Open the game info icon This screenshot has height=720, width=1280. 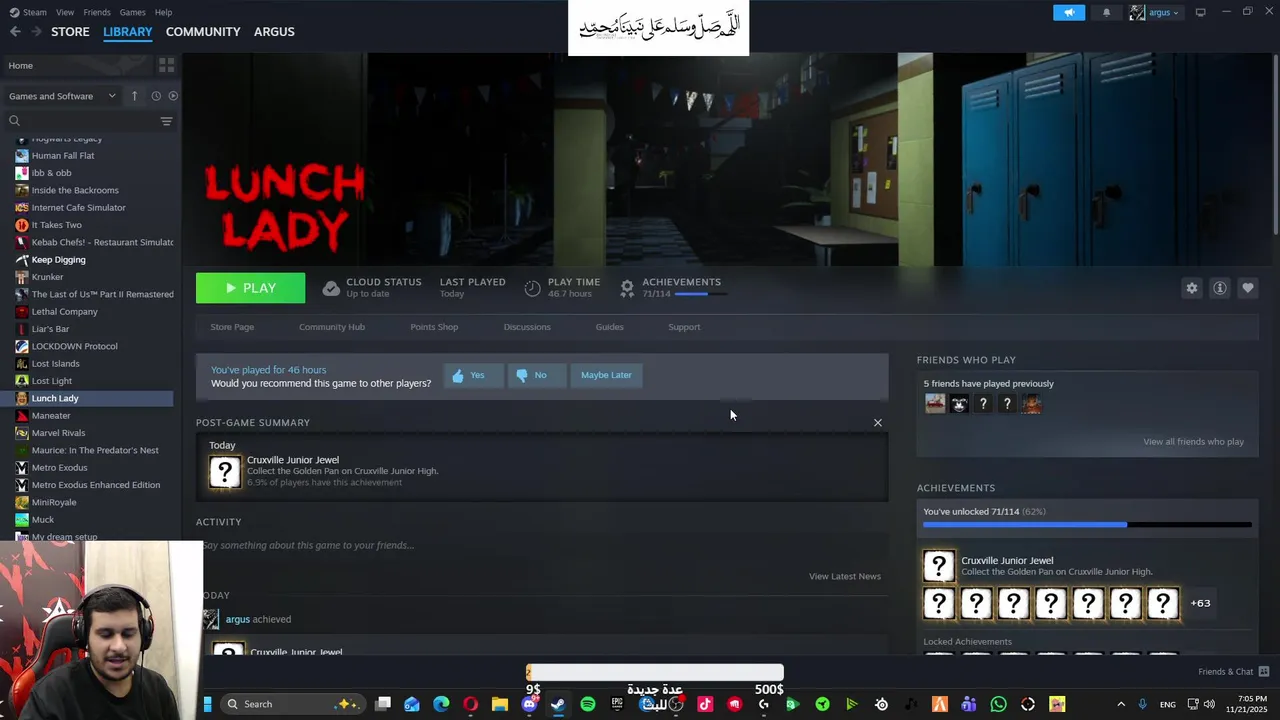pos(1219,288)
